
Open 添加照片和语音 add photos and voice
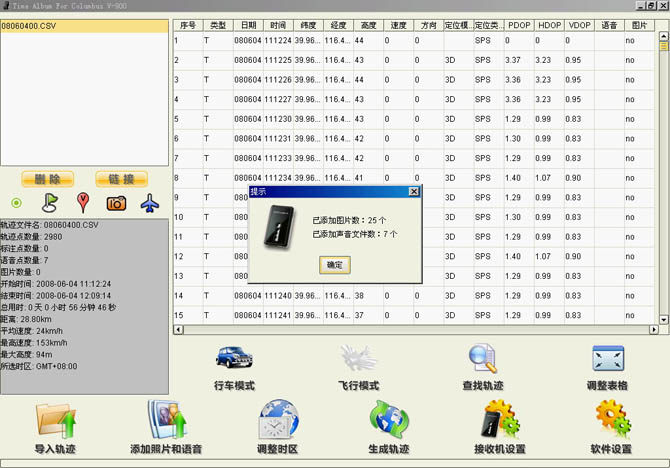(x=167, y=420)
